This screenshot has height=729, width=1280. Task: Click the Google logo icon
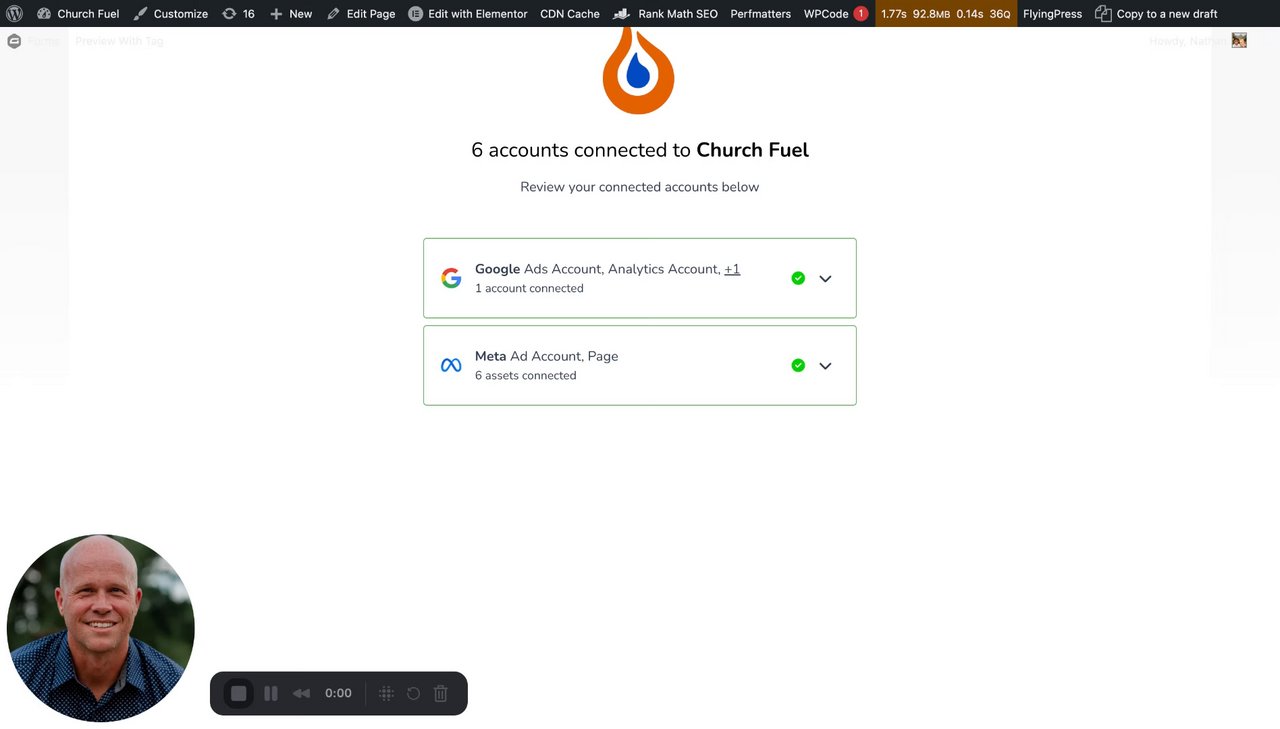coord(451,278)
